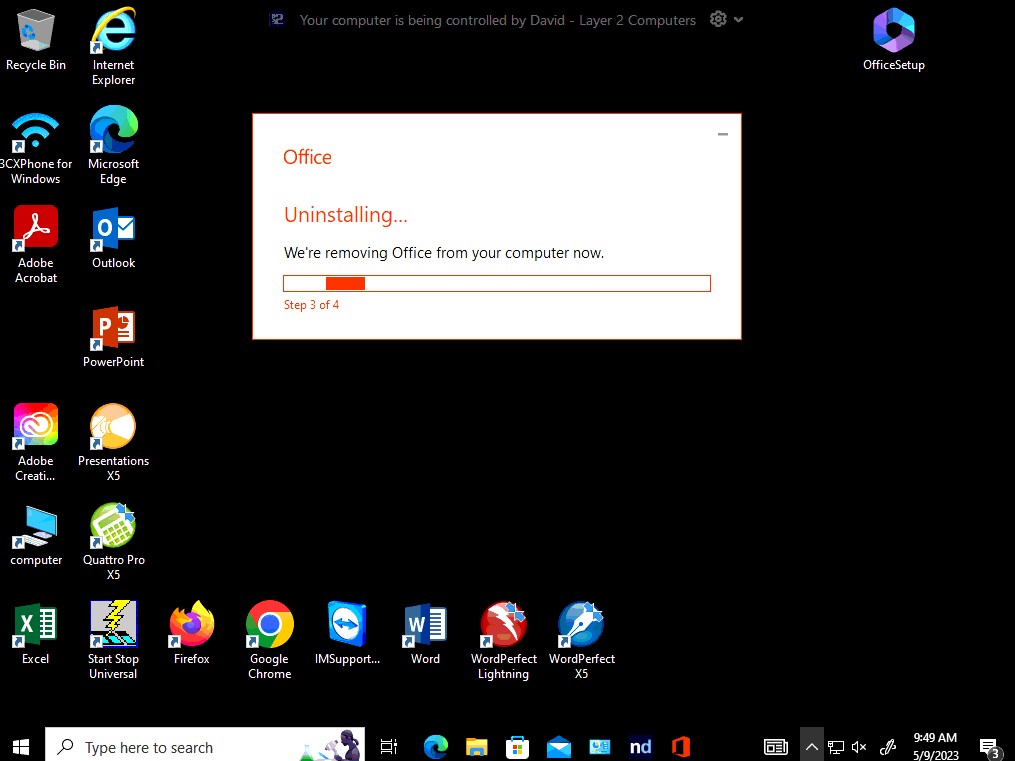Open Microsoft Store from taskbar
The width and height of the screenshot is (1015, 761).
pyautogui.click(x=517, y=747)
